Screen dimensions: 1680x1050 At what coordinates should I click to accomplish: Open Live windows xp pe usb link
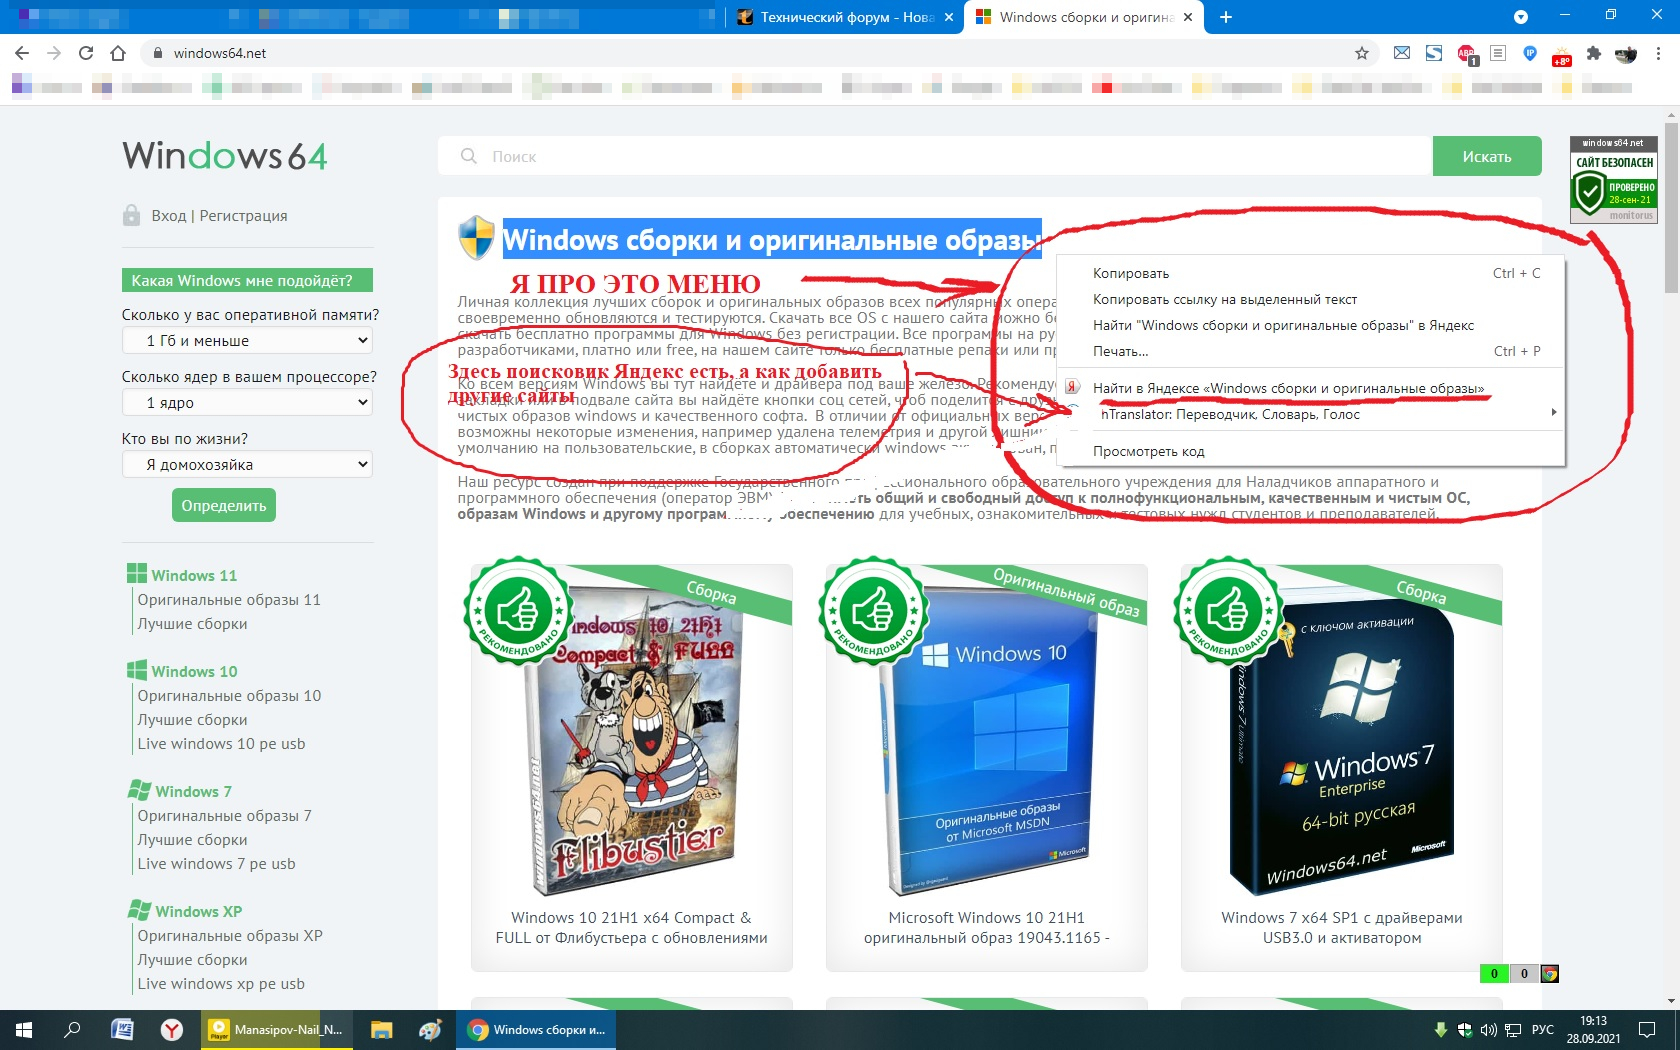coord(221,984)
